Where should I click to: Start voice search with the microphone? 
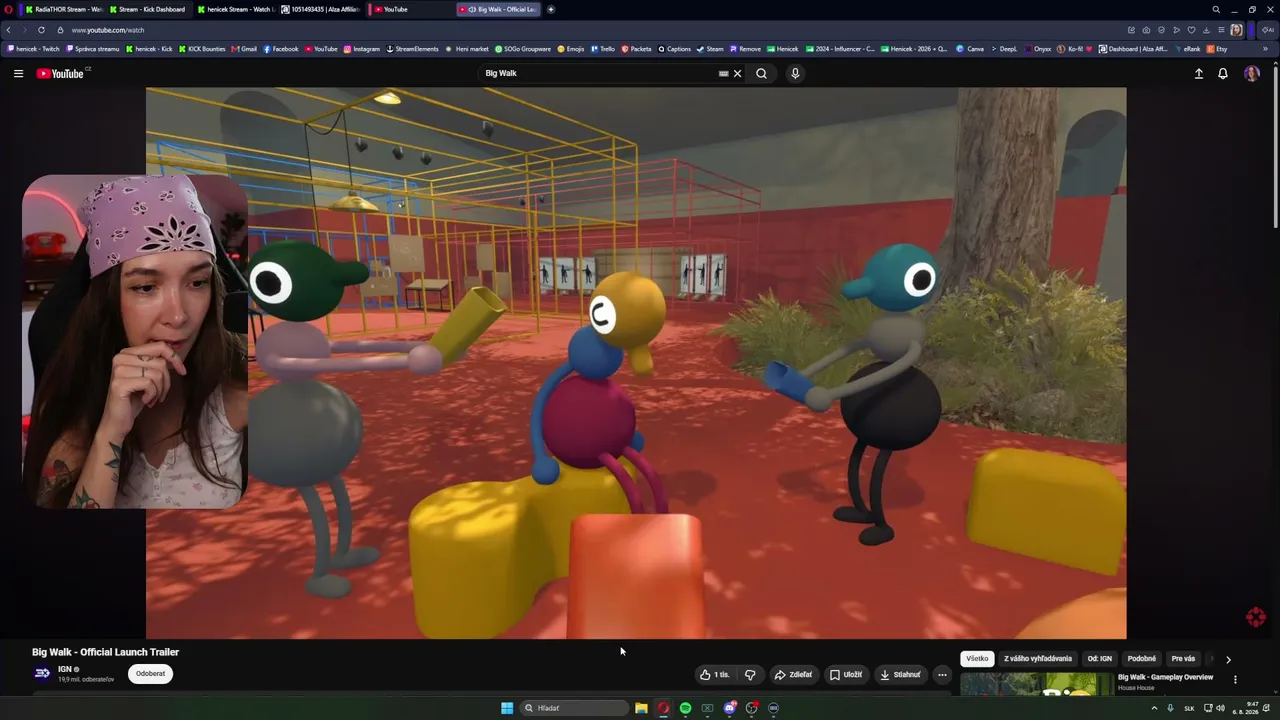tap(795, 73)
